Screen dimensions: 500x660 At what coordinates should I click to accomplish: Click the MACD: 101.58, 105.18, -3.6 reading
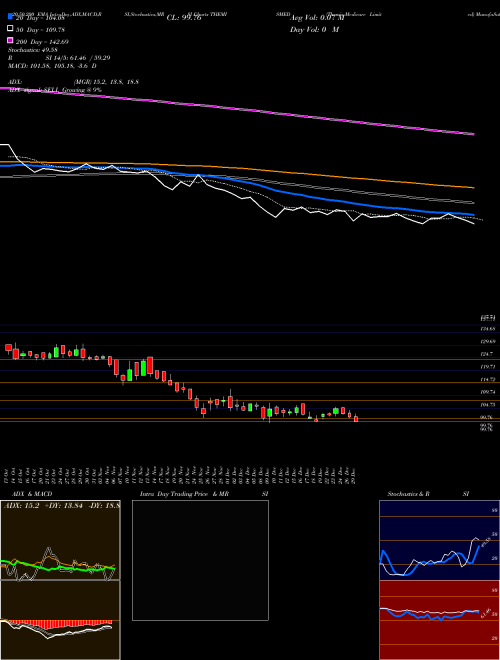(x=52, y=66)
